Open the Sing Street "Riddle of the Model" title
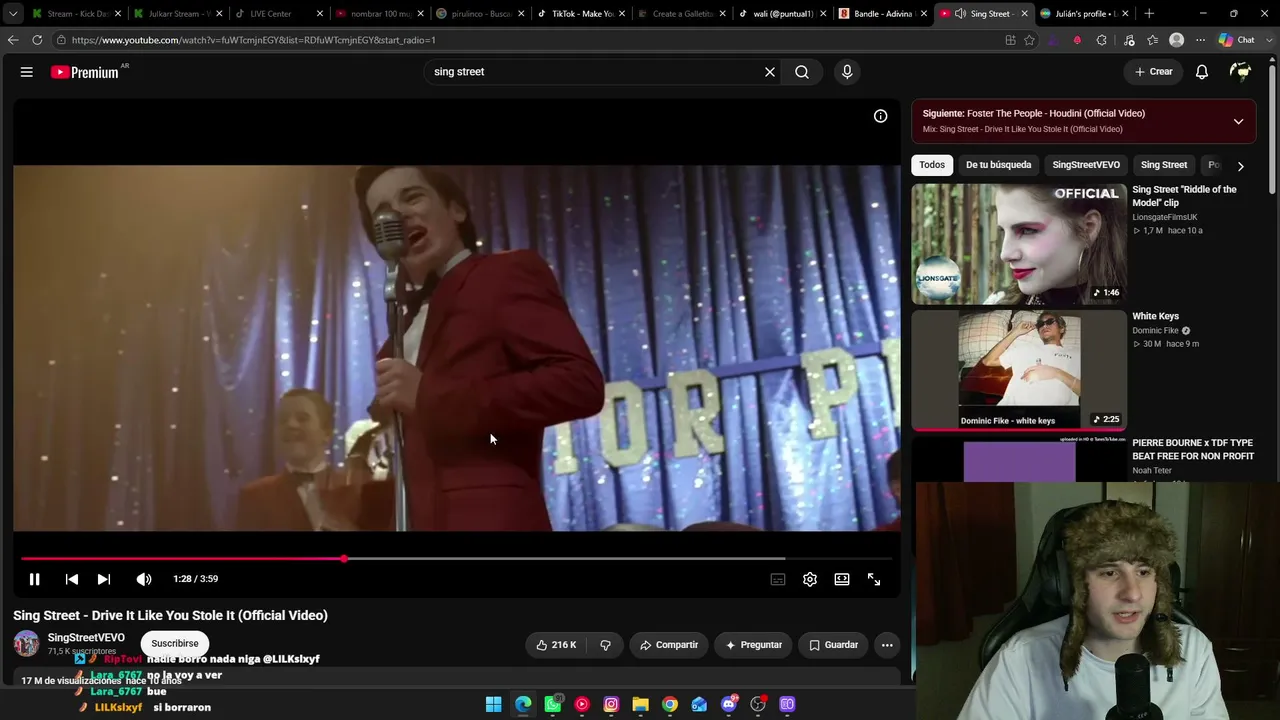1280x720 pixels. click(x=1184, y=196)
